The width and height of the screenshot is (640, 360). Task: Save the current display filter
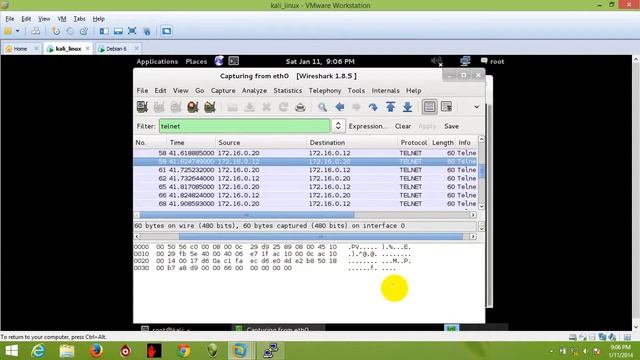coord(451,126)
